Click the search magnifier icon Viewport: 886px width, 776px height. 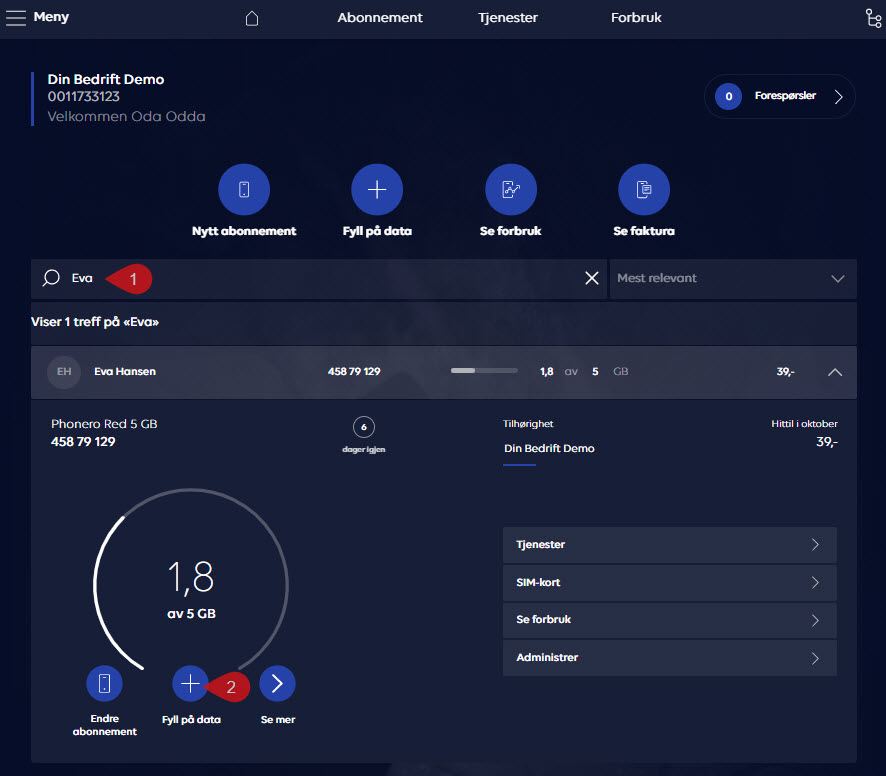tap(51, 278)
